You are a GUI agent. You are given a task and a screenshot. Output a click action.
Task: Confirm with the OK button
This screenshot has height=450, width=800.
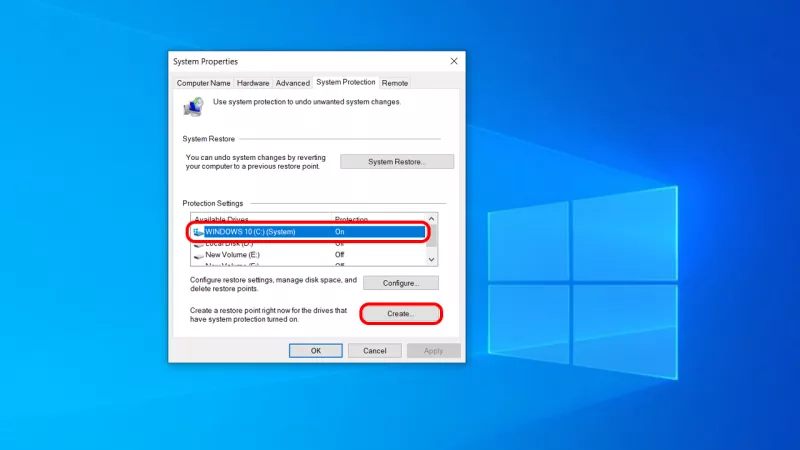(x=315, y=351)
